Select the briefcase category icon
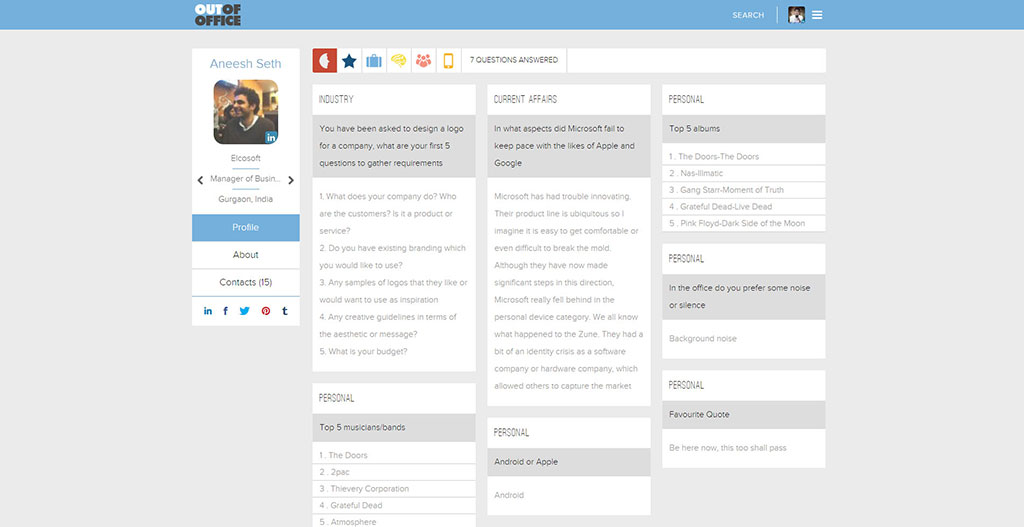The width and height of the screenshot is (1024, 527). coord(374,61)
